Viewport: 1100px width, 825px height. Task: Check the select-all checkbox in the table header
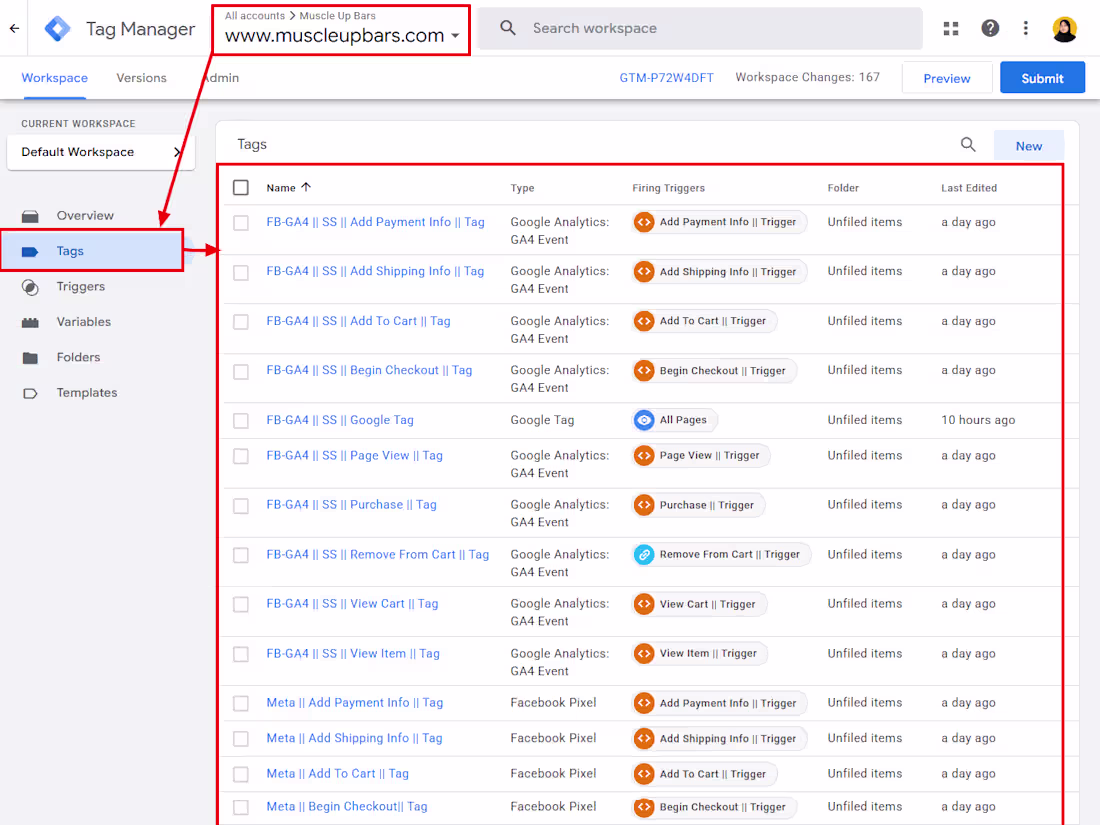tap(240, 187)
